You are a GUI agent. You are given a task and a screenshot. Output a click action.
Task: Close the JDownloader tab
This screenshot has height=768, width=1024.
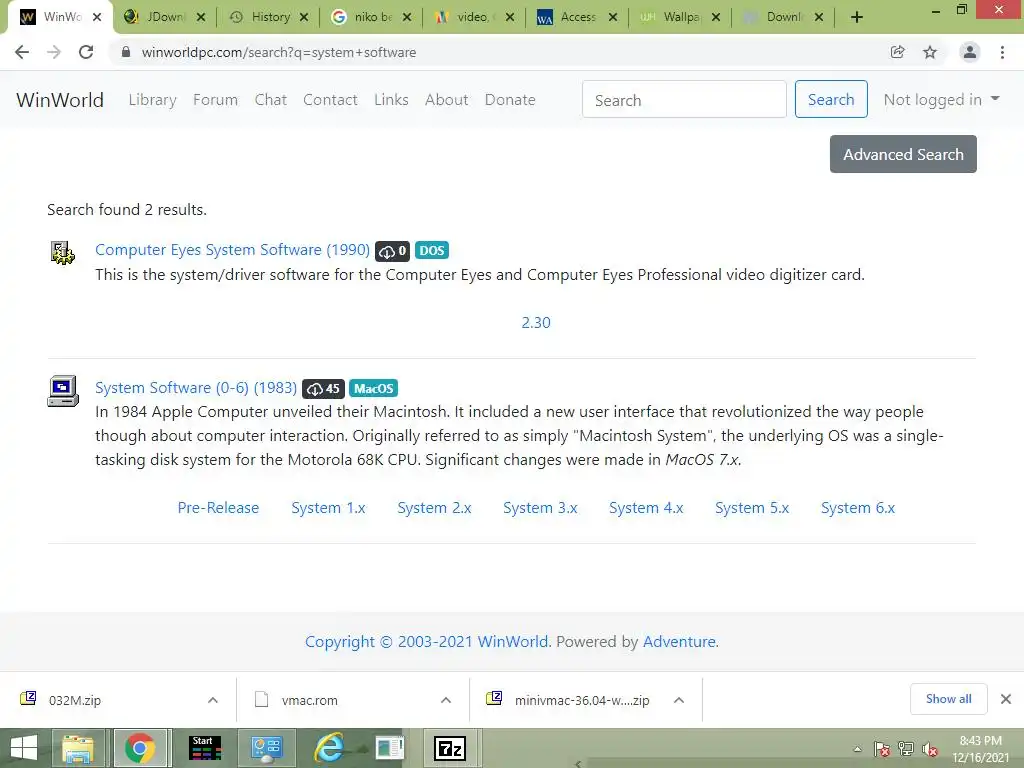[200, 18]
